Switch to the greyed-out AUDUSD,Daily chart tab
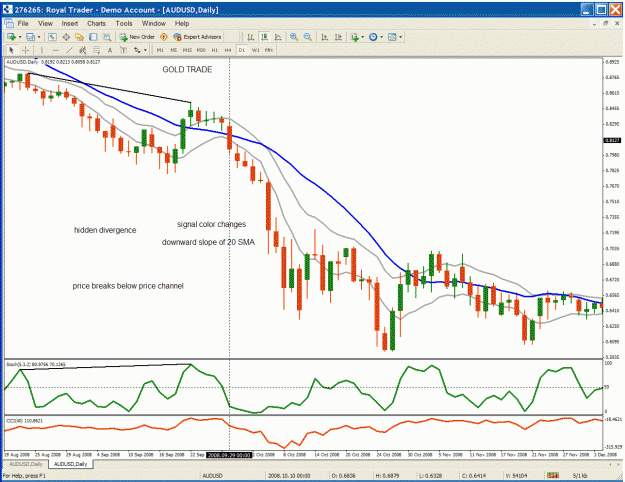This screenshot has width=625, height=482. click(26, 464)
